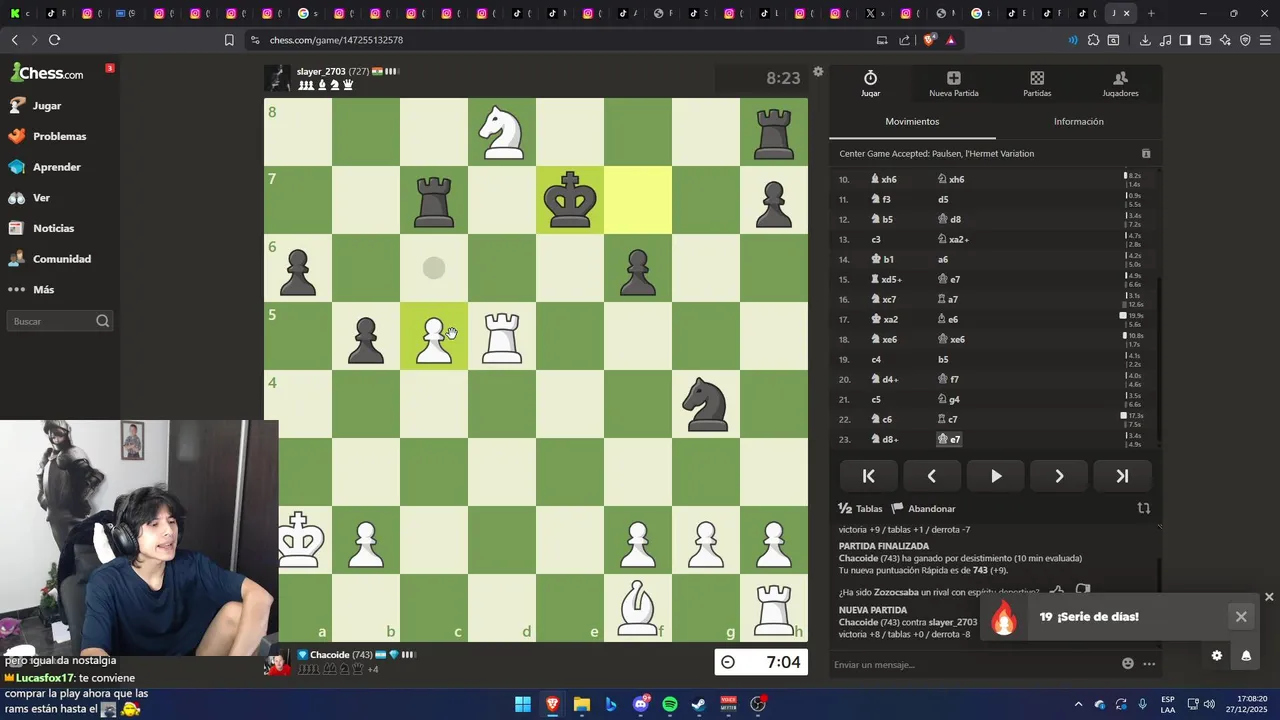Image resolution: width=1280 pixels, height=720 pixels.
Task: Open Windows Start button
Action: point(523,704)
